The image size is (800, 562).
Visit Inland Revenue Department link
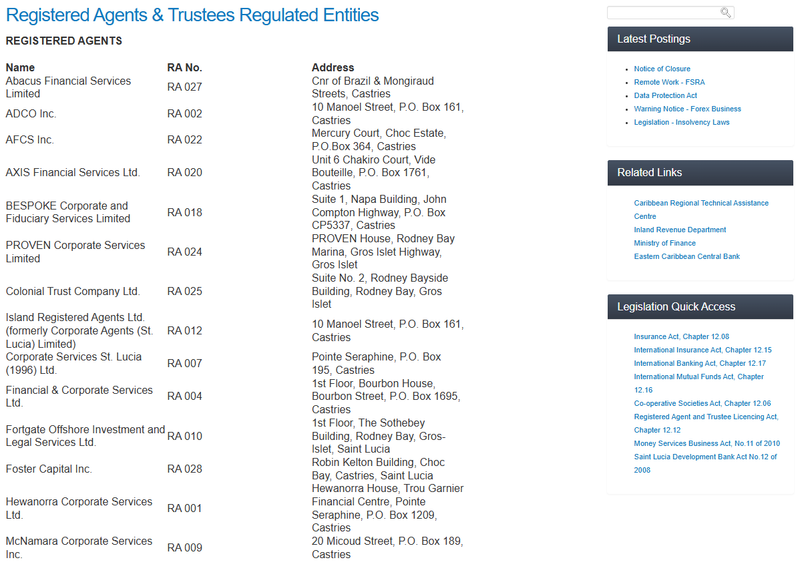[680, 229]
